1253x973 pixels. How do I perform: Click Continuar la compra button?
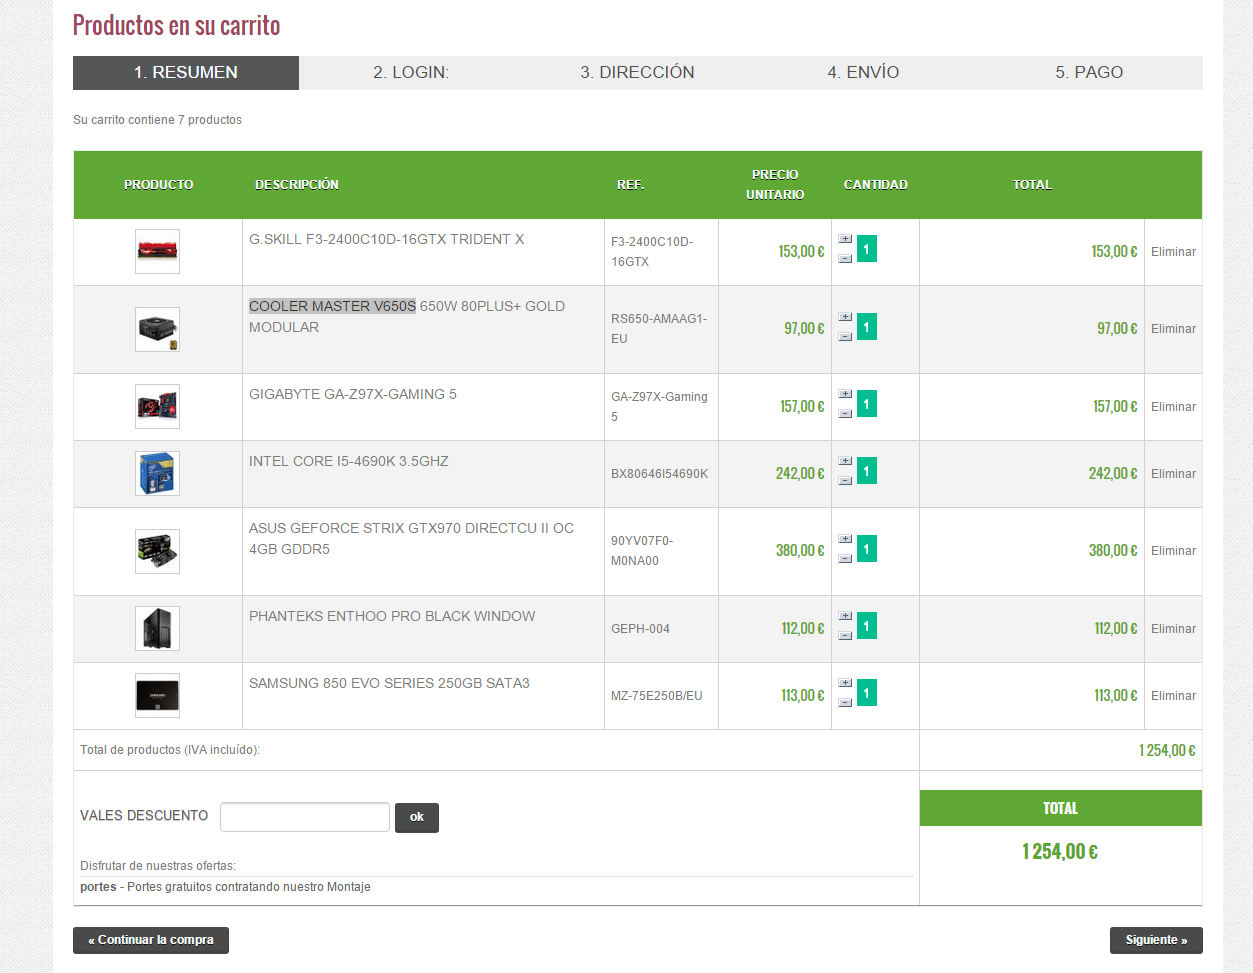coord(151,940)
